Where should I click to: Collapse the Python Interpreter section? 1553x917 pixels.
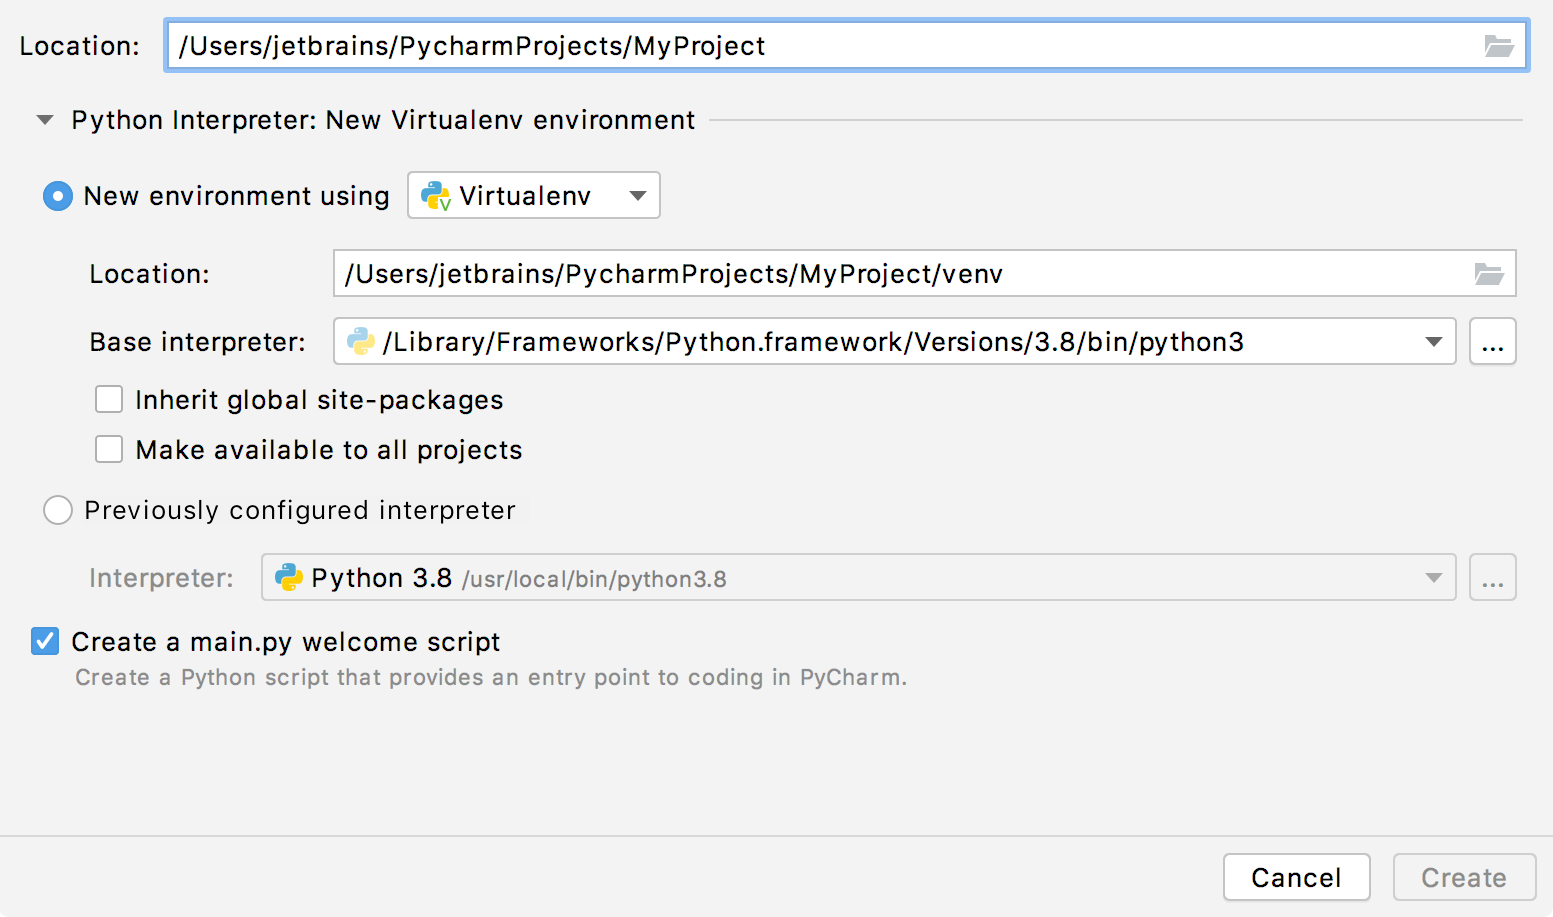[x=45, y=120]
